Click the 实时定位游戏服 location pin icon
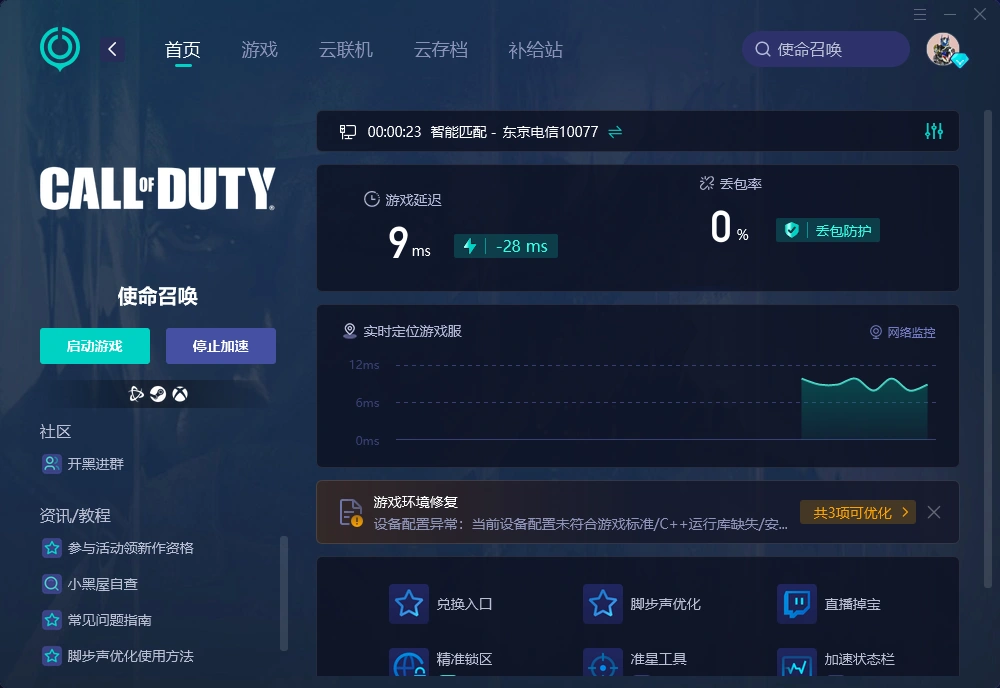The image size is (1000, 688). 349,331
